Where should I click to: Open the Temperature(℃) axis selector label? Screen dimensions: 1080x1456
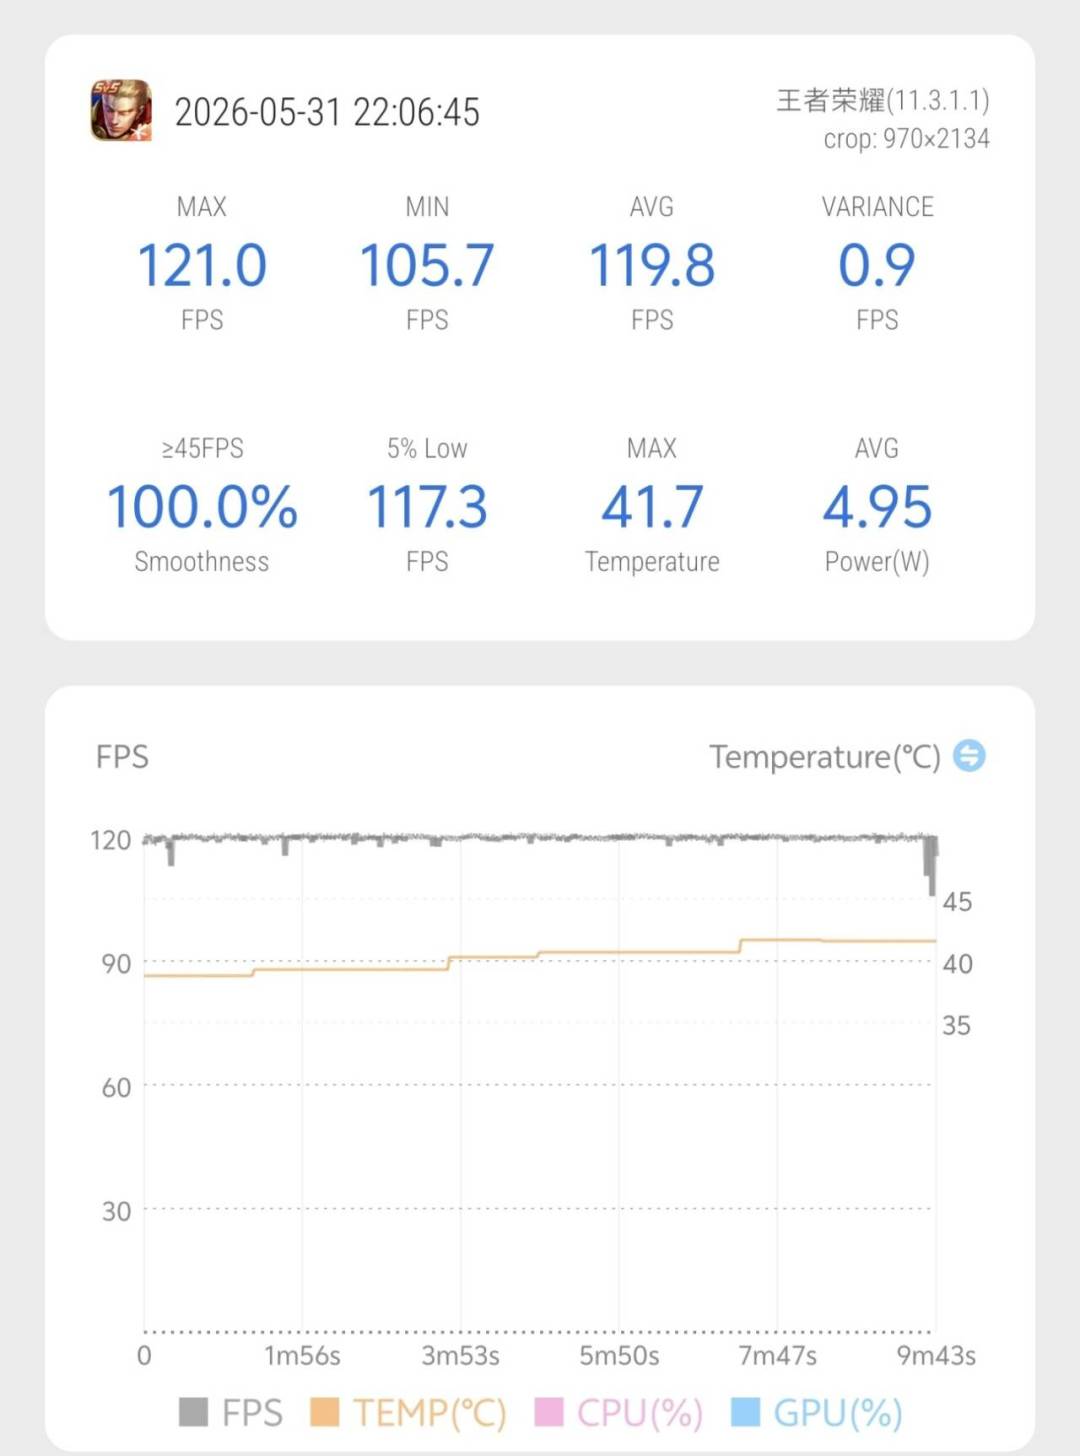coord(825,757)
